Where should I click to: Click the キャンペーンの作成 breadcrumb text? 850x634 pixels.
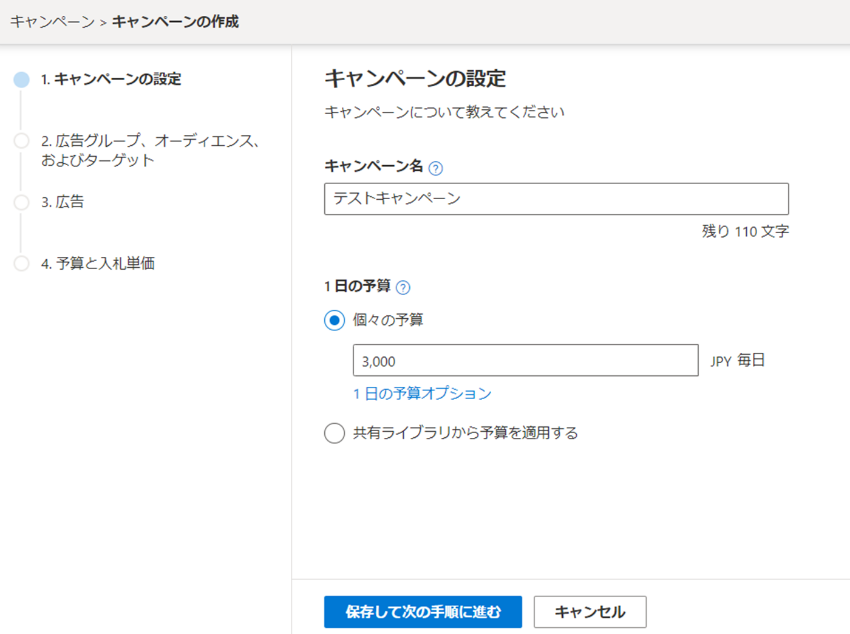[x=175, y=22]
